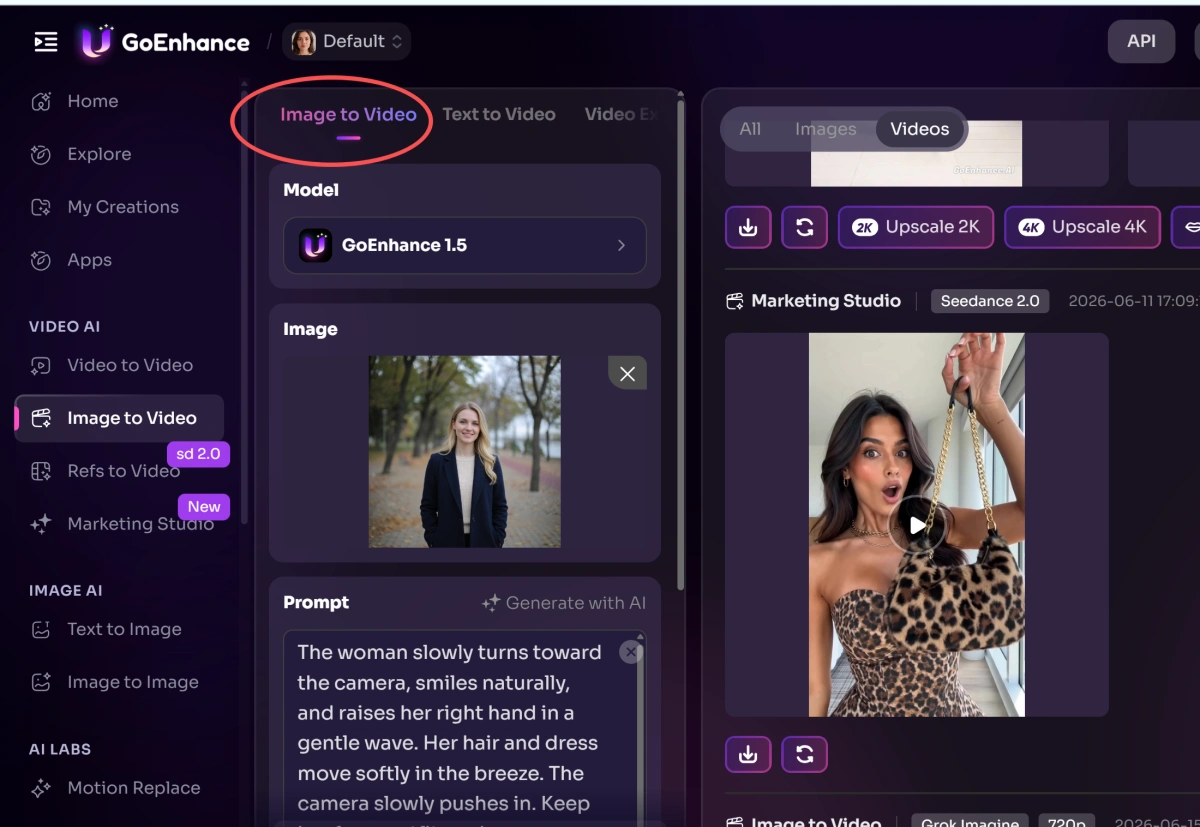
Task: Click the Explore compass icon
Action: coord(41,154)
